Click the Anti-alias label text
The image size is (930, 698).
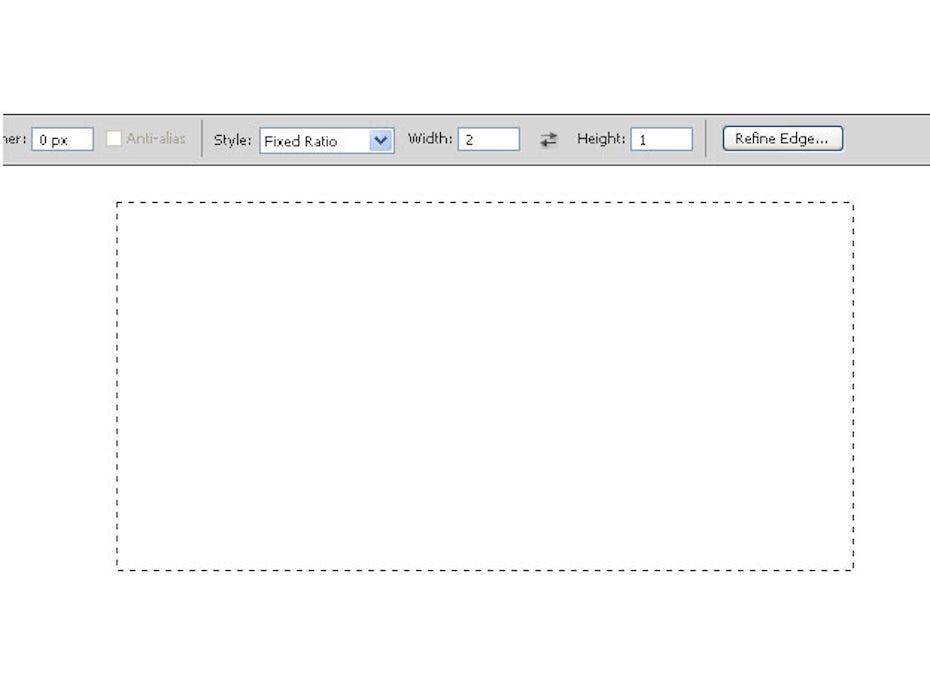pyautogui.click(x=155, y=139)
